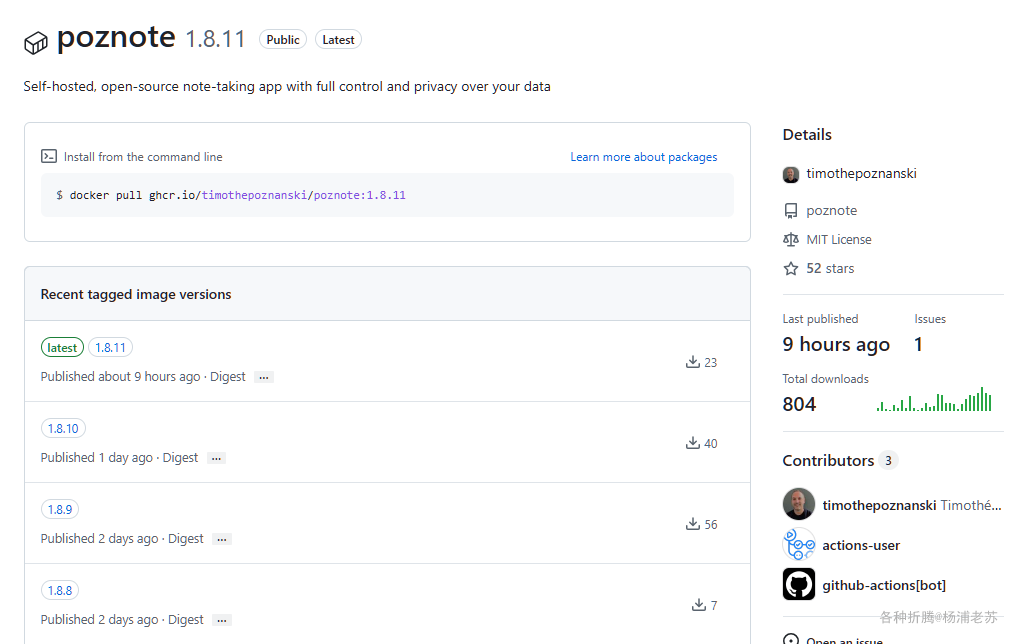Open the poznote repository link
Screen dimensions: 1019x644
click(x=831, y=211)
